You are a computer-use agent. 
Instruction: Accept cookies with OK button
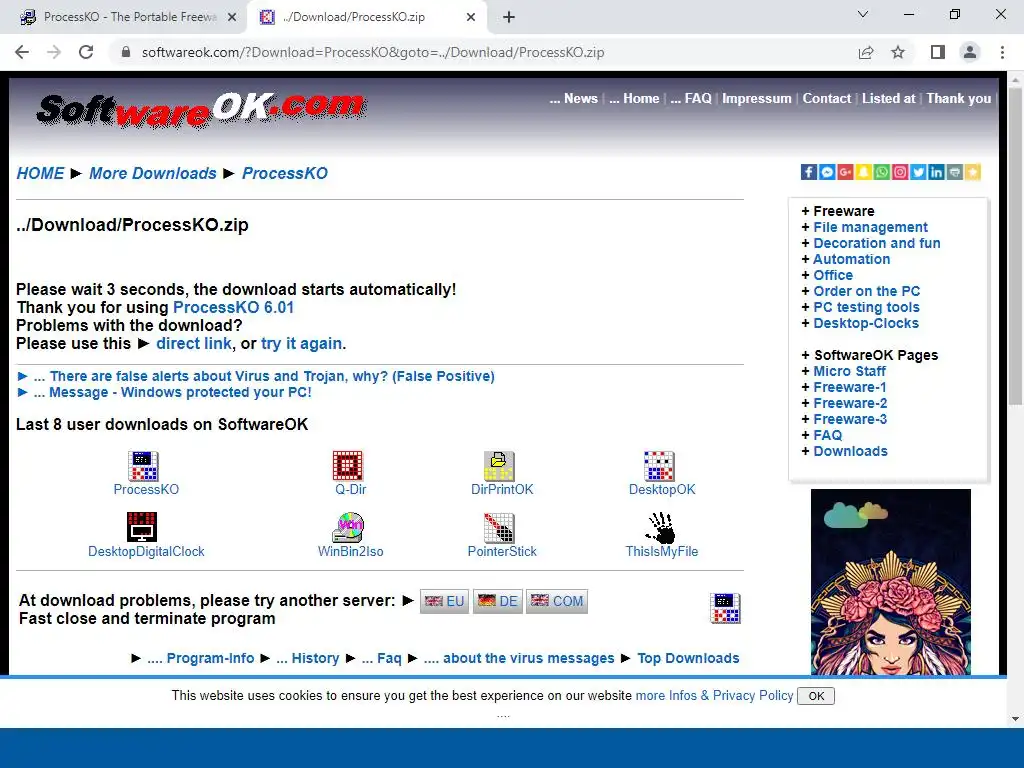816,696
